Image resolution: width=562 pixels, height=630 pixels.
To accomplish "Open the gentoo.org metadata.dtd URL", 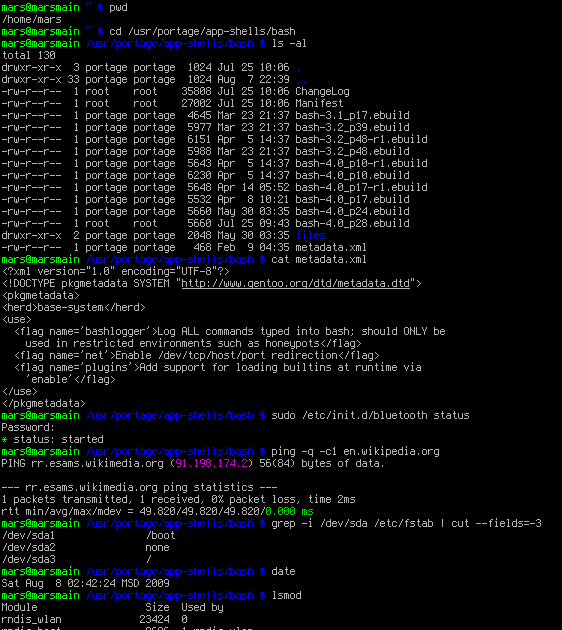I will (x=296, y=284).
